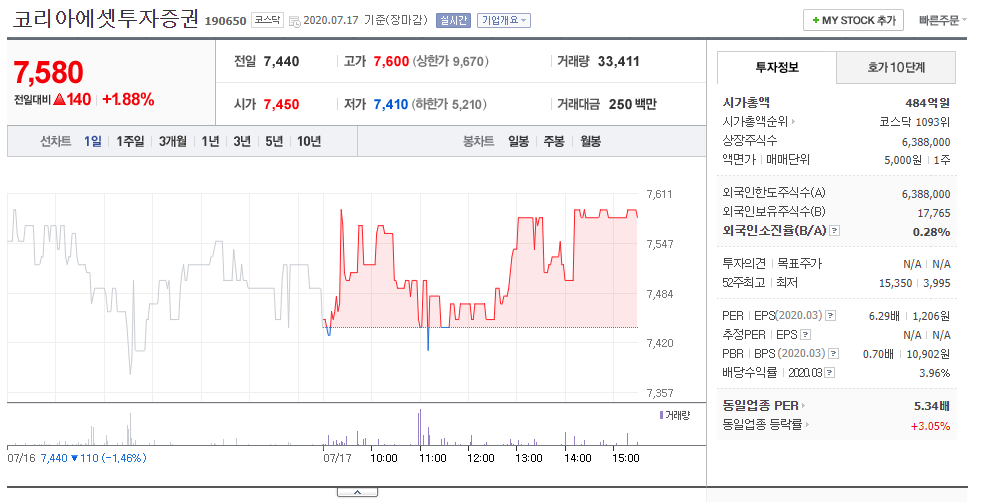The width and height of the screenshot is (981, 502).
Task: Click the stock code 190650
Action: (x=226, y=21)
